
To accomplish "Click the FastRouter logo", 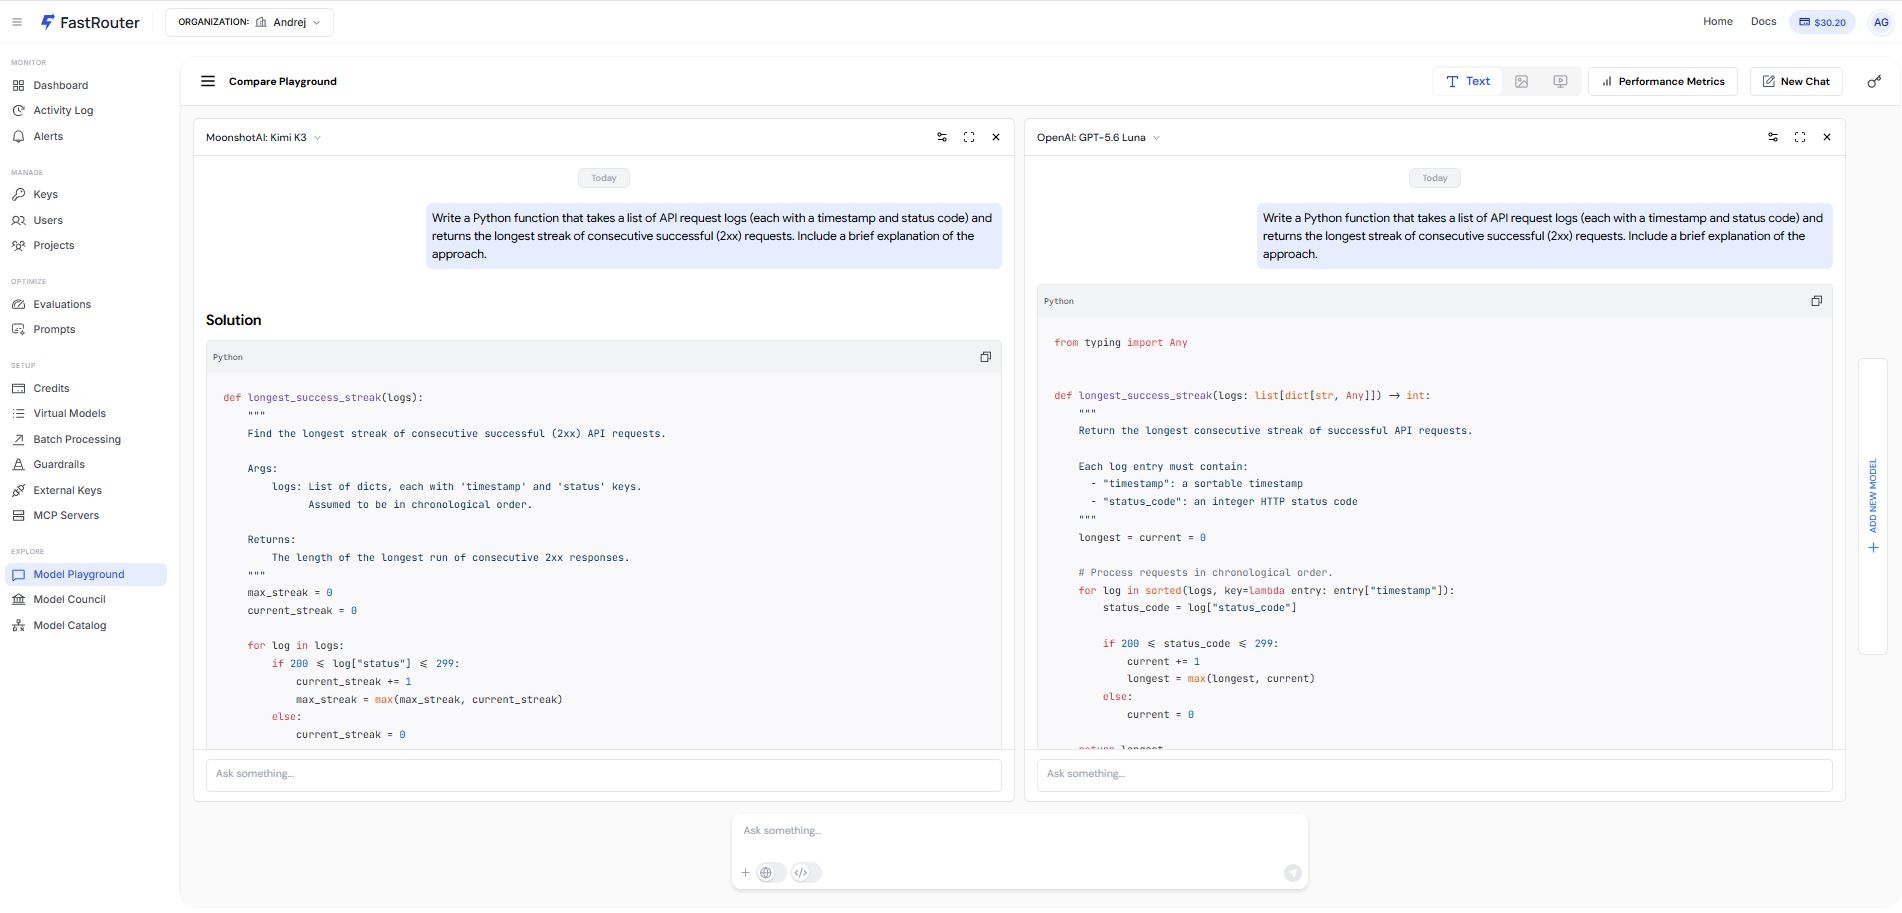I will (90, 22).
